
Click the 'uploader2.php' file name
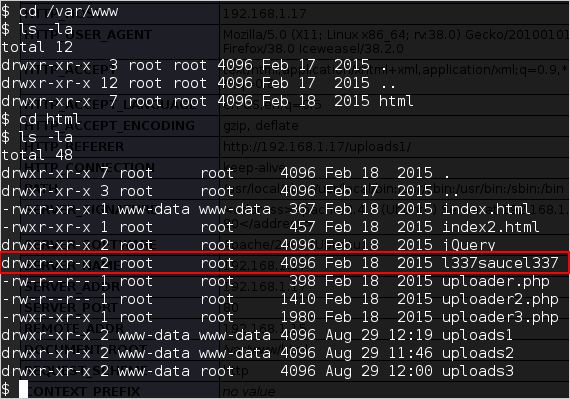tap(500, 299)
